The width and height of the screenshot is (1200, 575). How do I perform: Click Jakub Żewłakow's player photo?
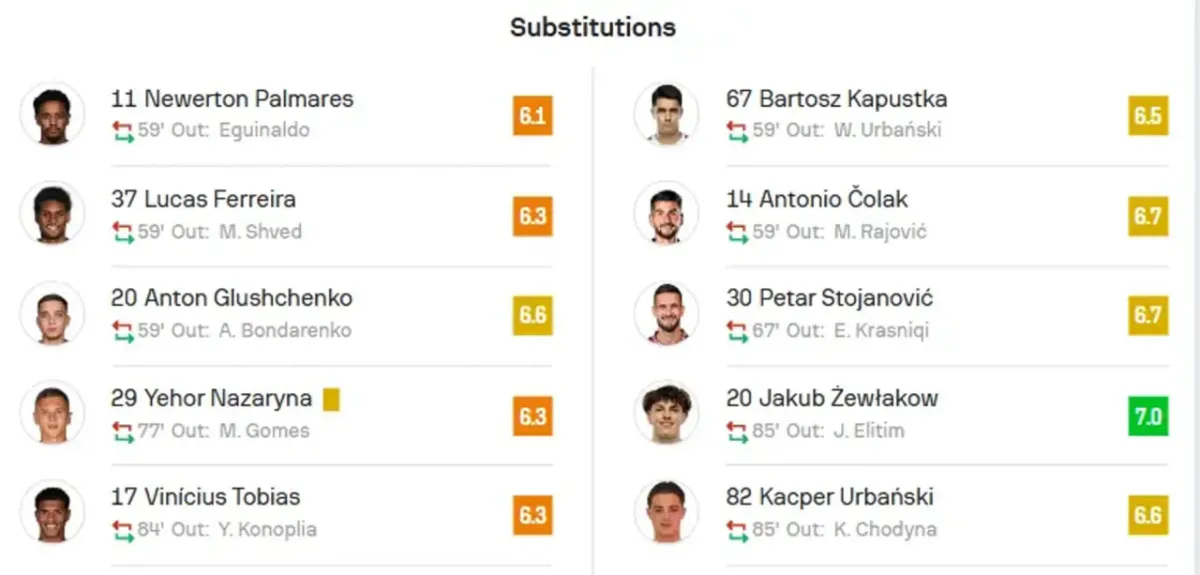click(666, 413)
